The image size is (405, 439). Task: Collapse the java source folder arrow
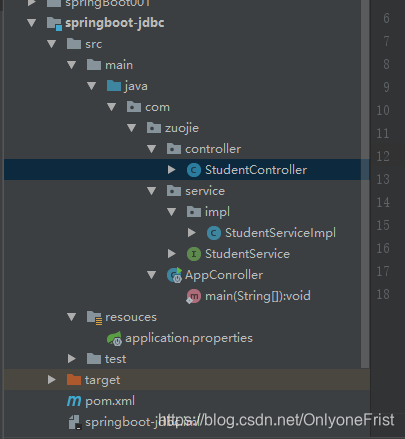pos(92,86)
